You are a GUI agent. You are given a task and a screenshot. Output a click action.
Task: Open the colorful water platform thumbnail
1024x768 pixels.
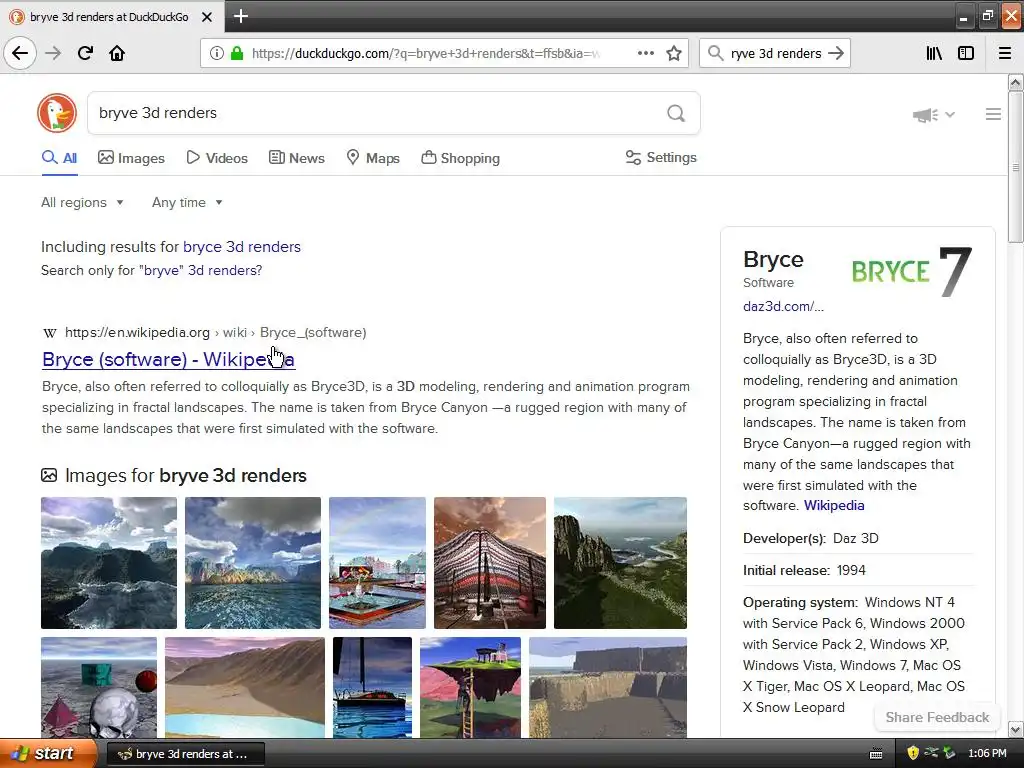(x=377, y=563)
